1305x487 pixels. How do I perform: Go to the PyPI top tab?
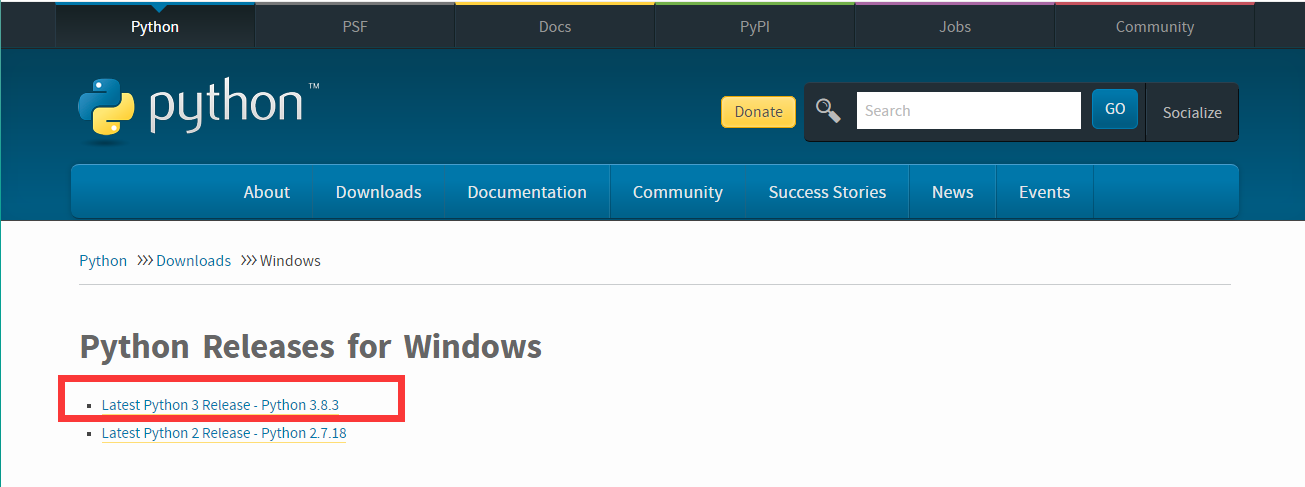[x=755, y=27]
